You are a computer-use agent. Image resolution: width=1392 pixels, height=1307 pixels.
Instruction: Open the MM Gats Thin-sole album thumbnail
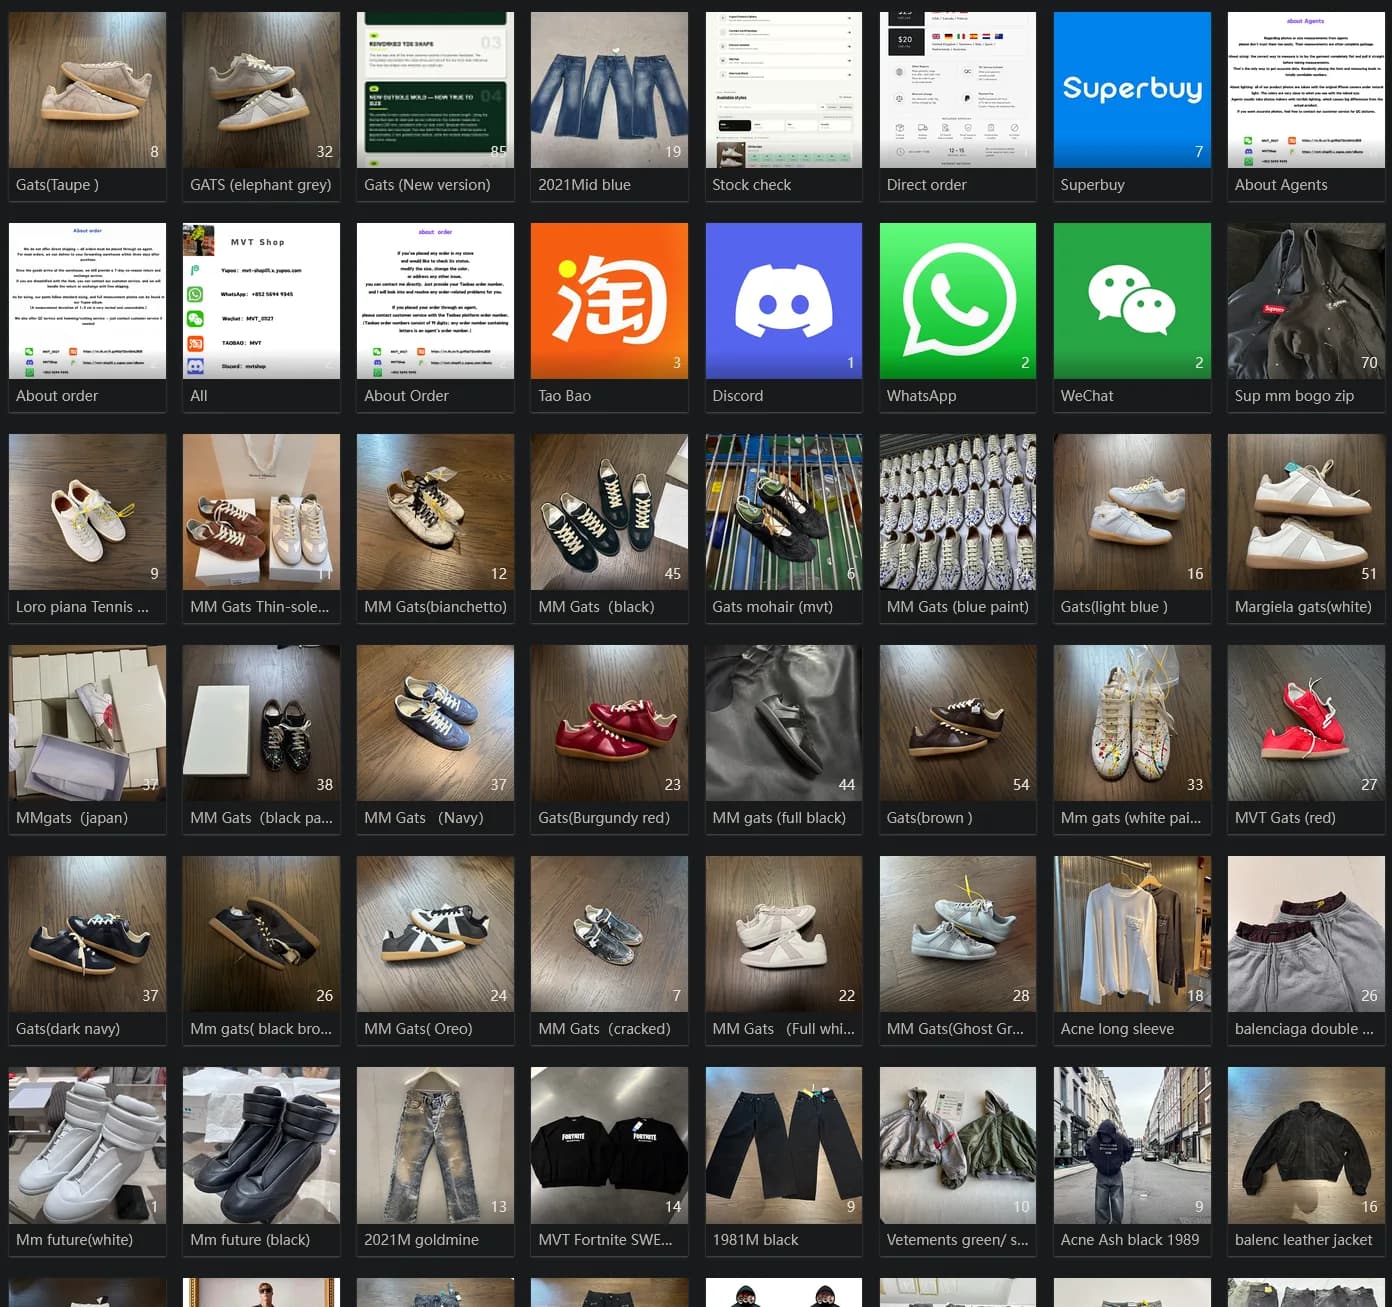[261, 512]
